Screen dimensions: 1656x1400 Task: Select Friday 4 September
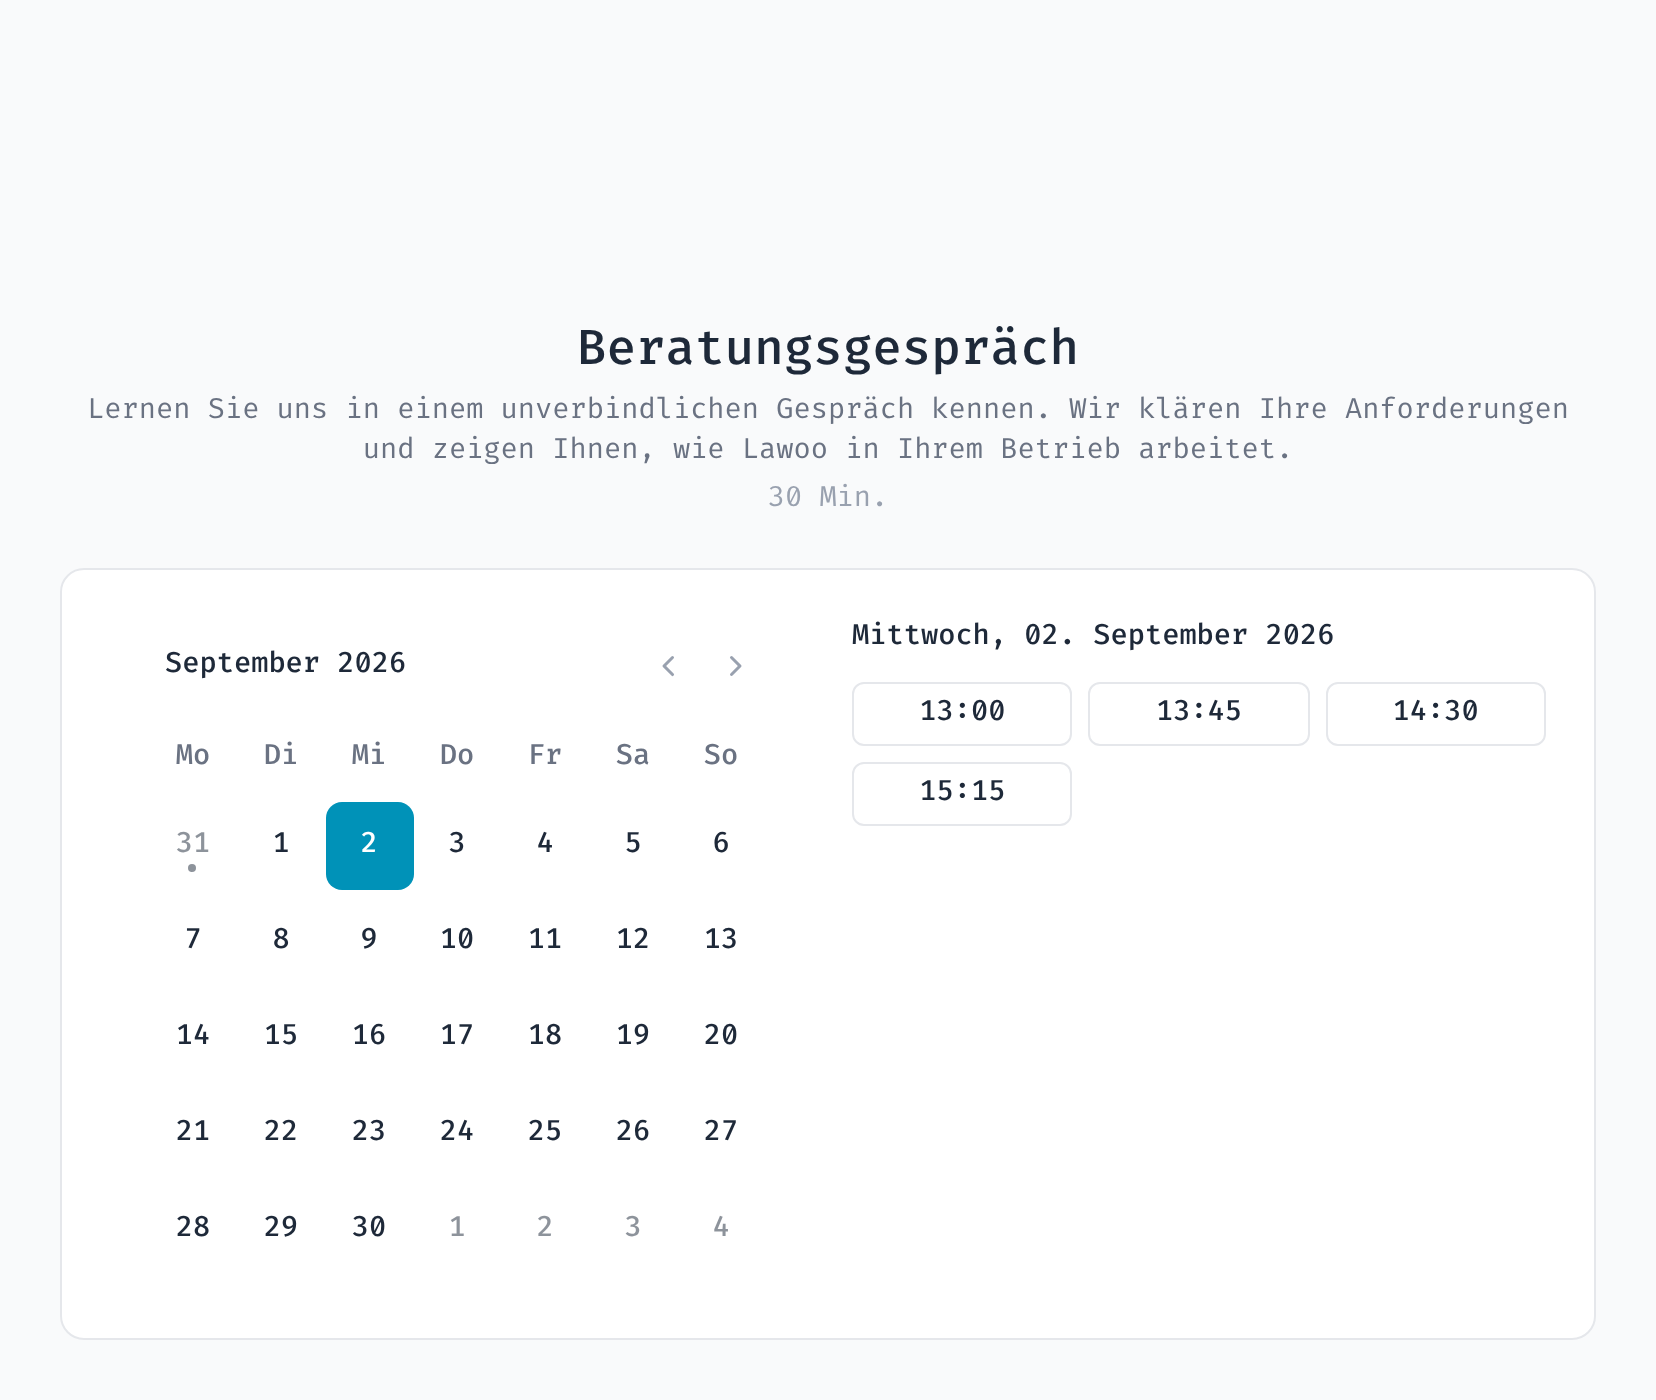click(x=545, y=846)
